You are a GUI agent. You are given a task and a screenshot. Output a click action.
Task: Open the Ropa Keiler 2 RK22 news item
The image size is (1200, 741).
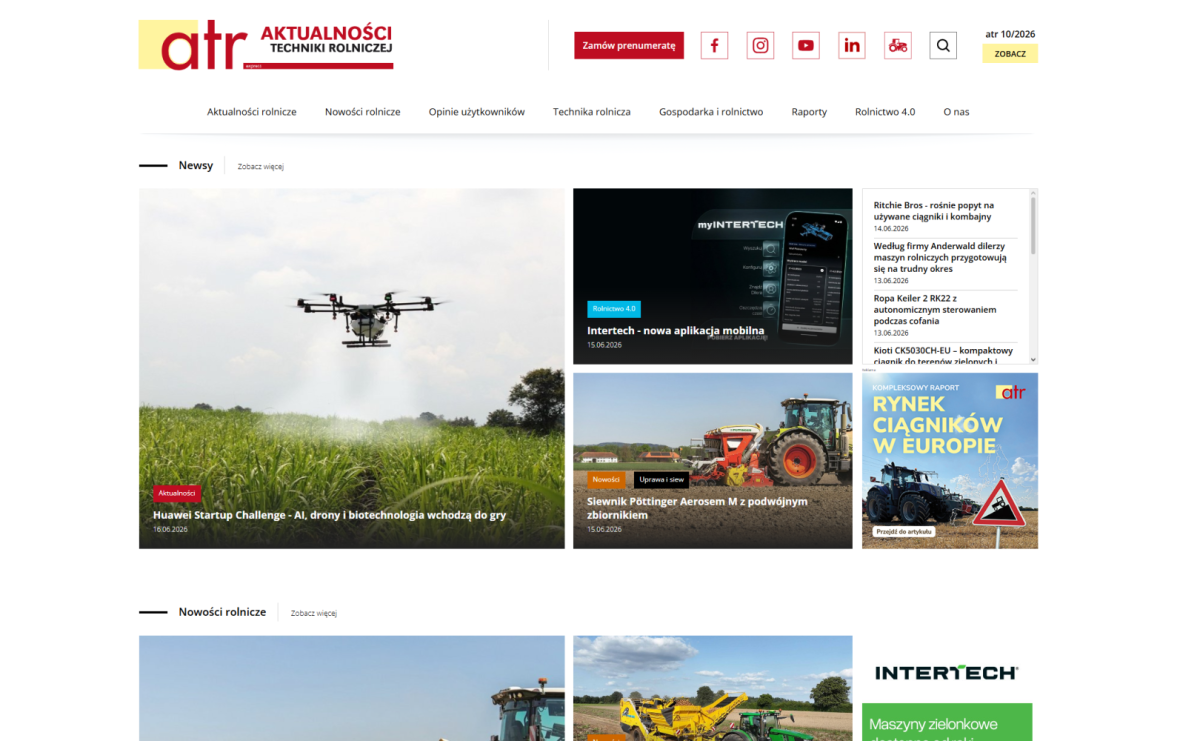coord(935,310)
